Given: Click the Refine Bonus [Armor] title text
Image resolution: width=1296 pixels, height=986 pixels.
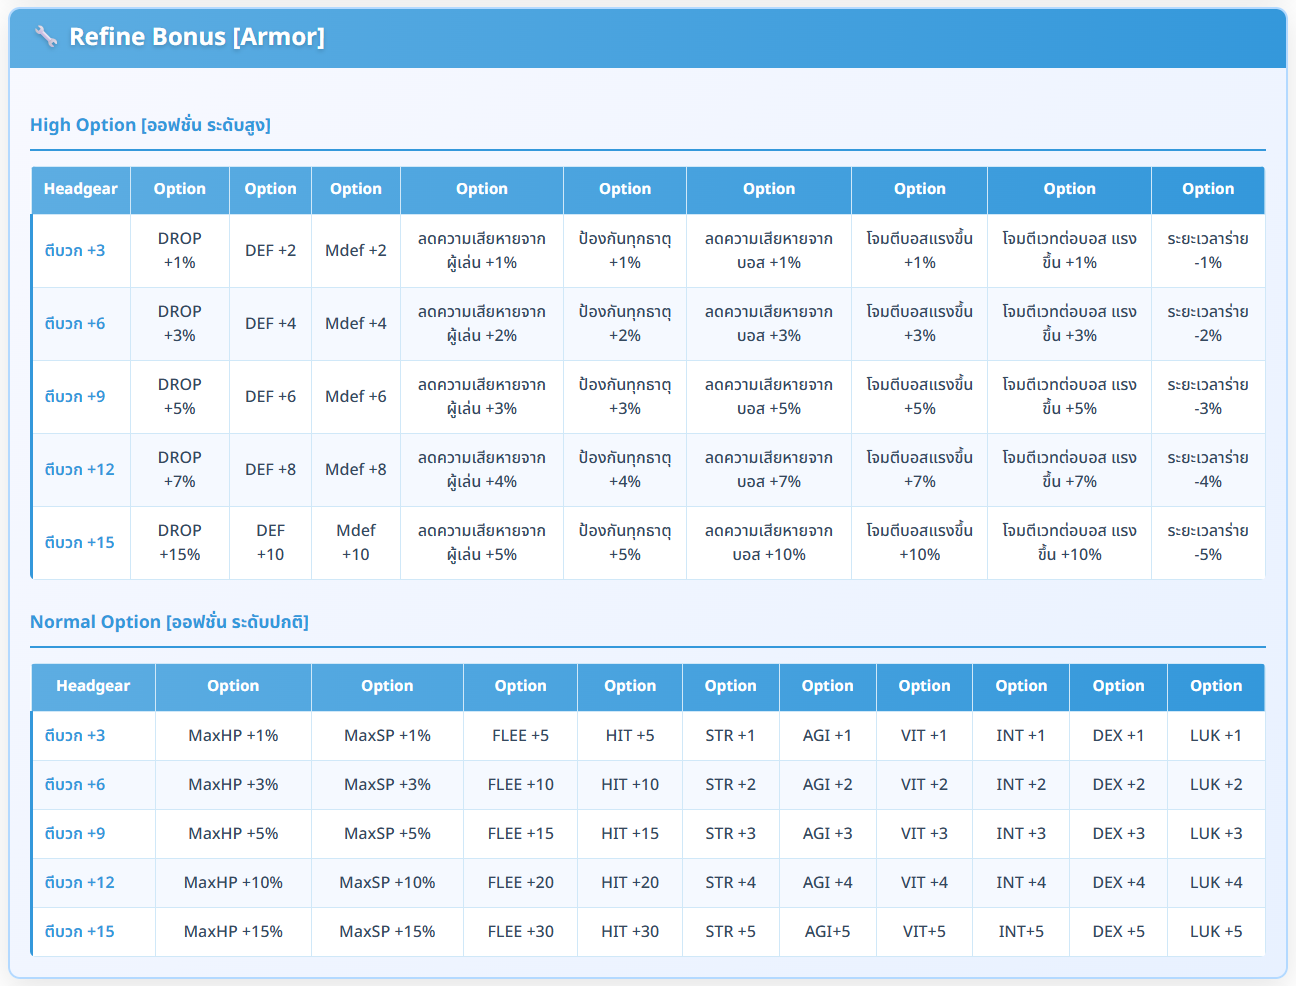Looking at the screenshot, I should (196, 37).
